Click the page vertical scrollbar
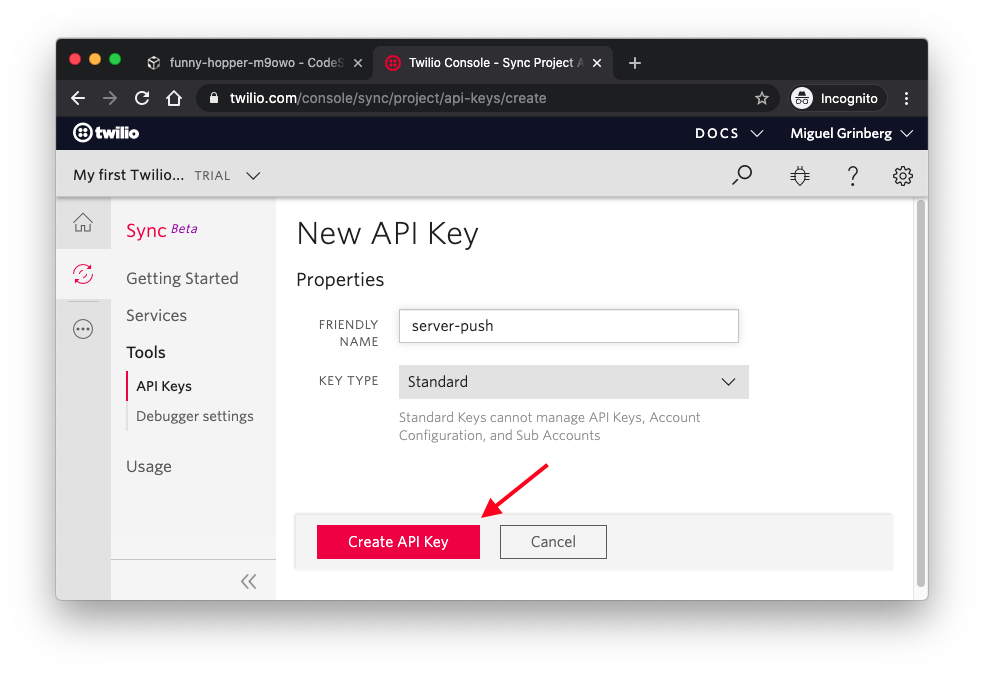 click(x=921, y=393)
